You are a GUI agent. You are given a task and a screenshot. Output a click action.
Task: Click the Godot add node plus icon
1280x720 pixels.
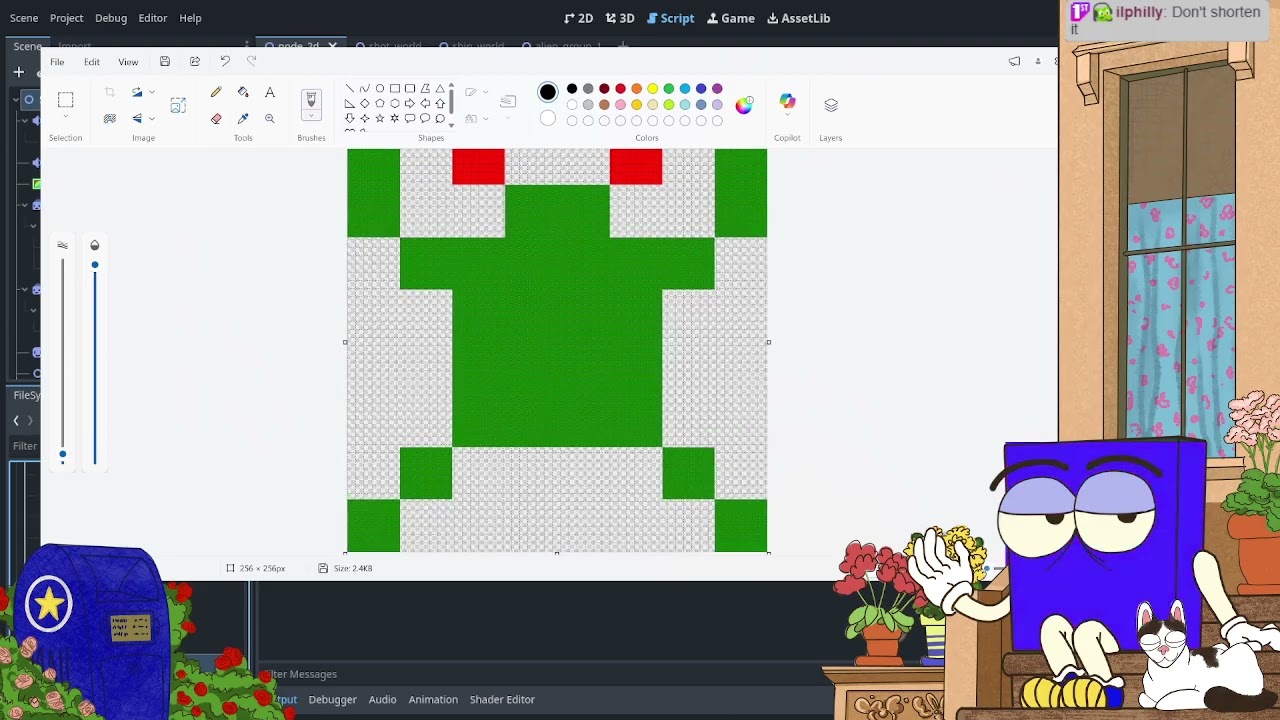point(18,72)
